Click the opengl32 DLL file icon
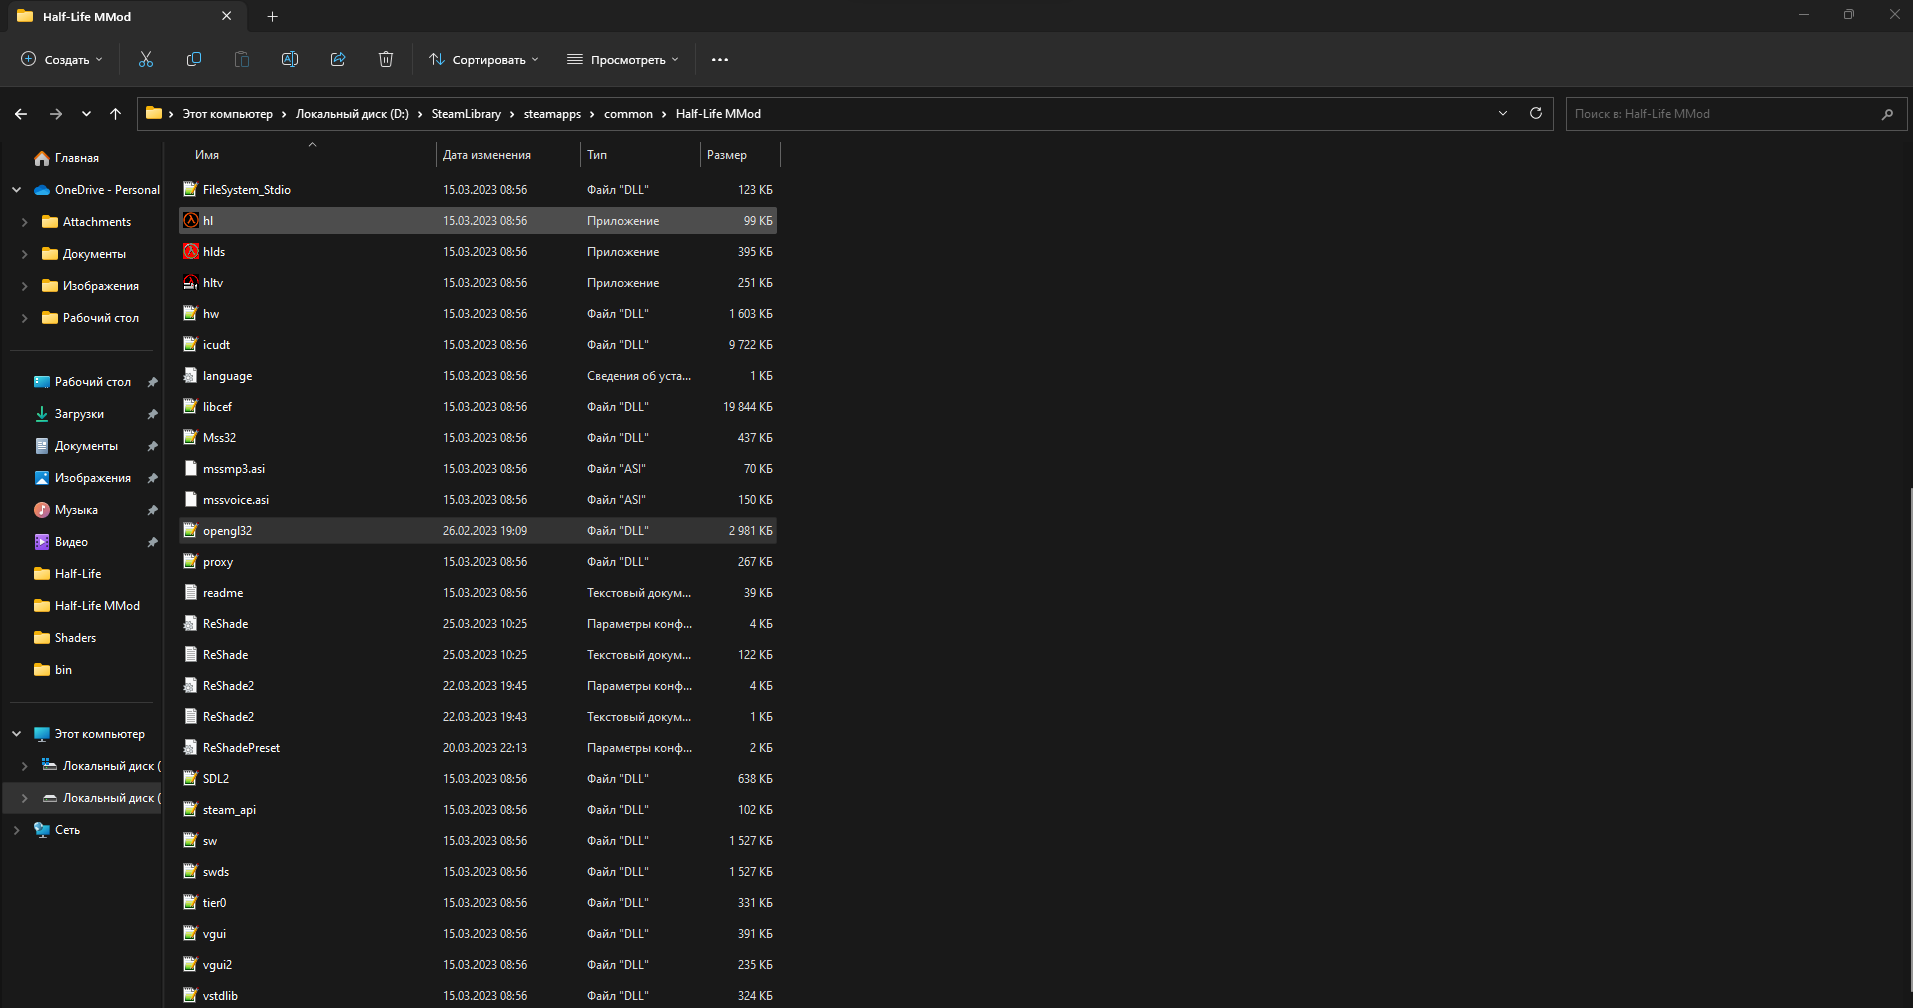The image size is (1913, 1008). (191, 530)
